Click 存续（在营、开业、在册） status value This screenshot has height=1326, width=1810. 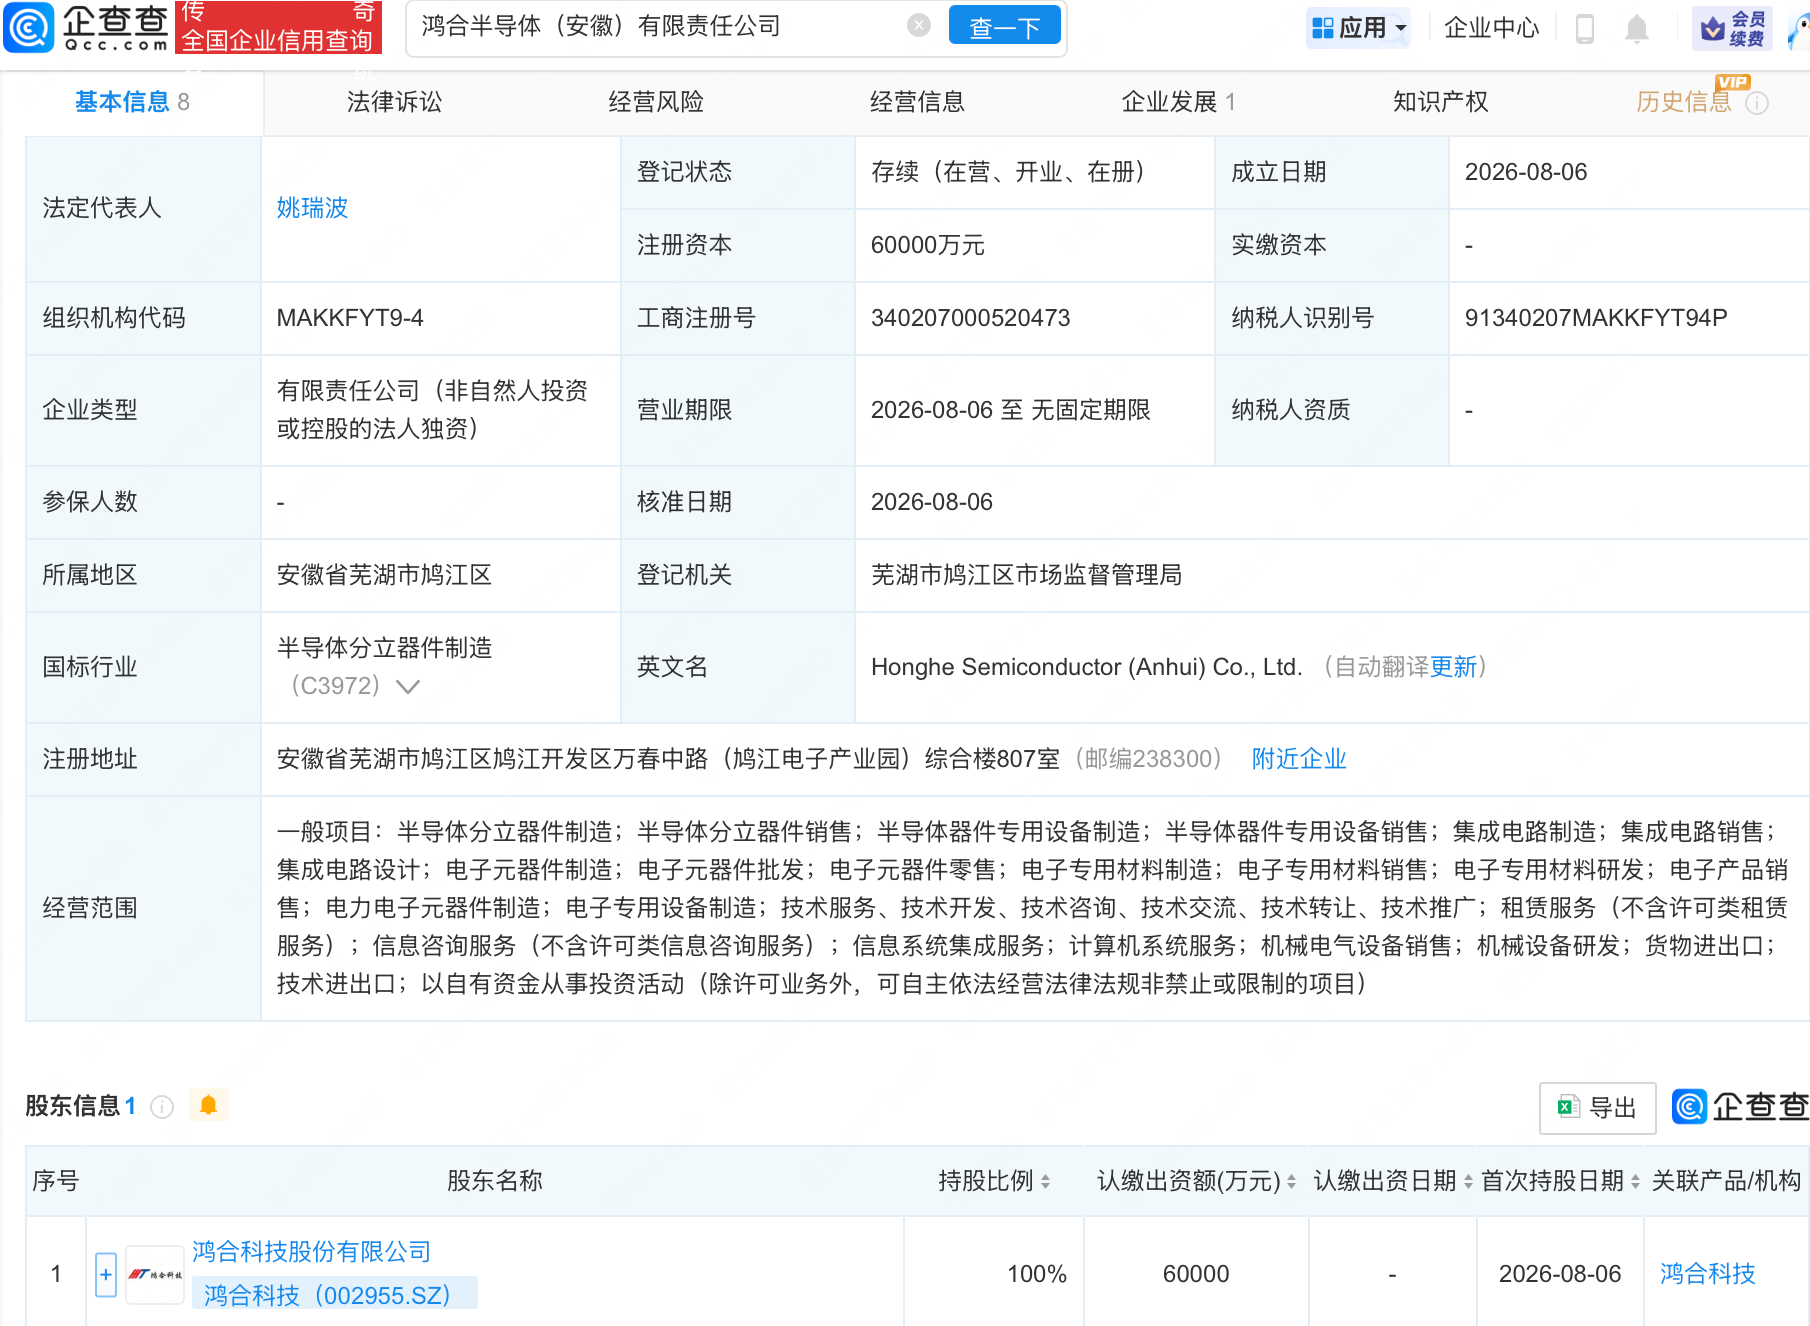pos(1008,172)
